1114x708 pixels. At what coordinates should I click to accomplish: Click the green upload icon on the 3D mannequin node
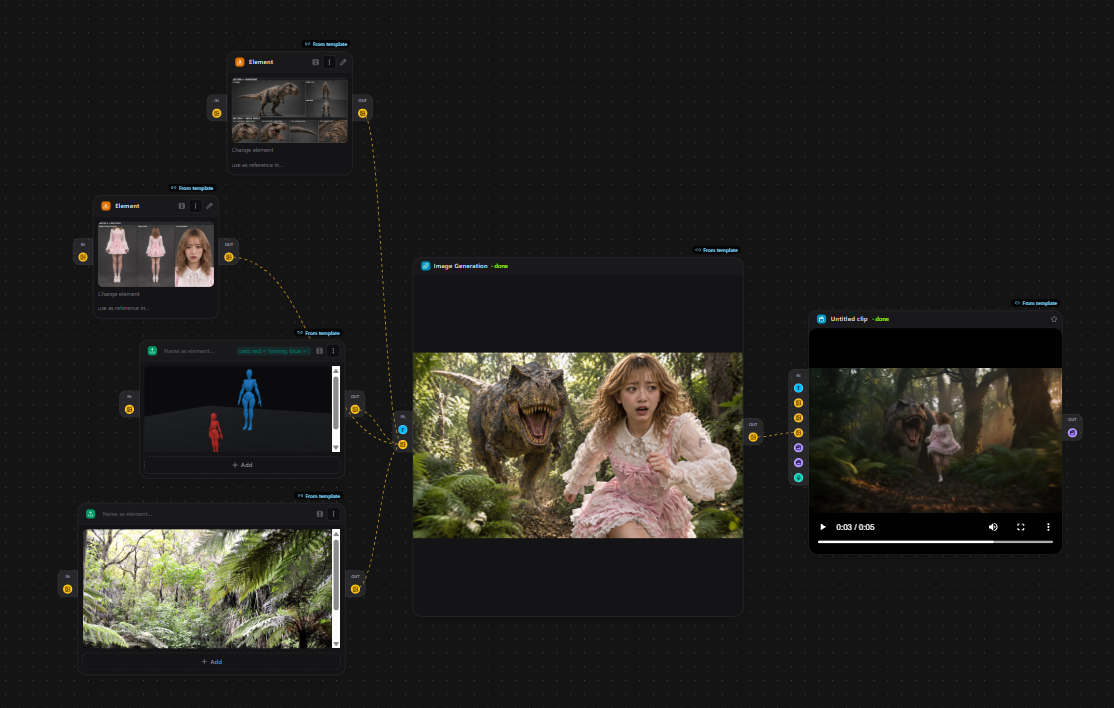click(x=152, y=351)
